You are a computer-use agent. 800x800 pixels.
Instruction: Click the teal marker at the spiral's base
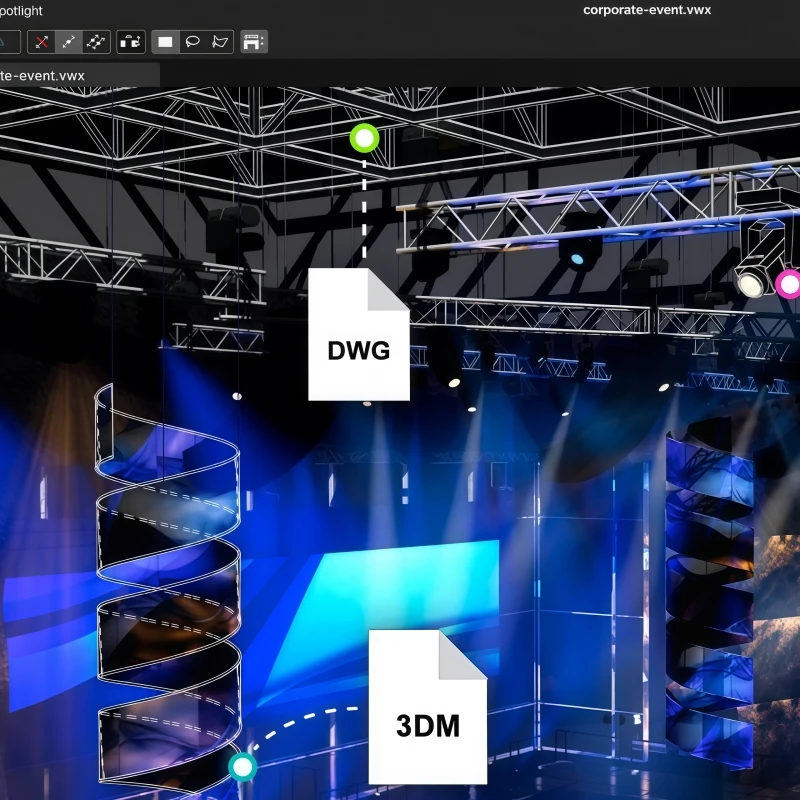[x=242, y=767]
